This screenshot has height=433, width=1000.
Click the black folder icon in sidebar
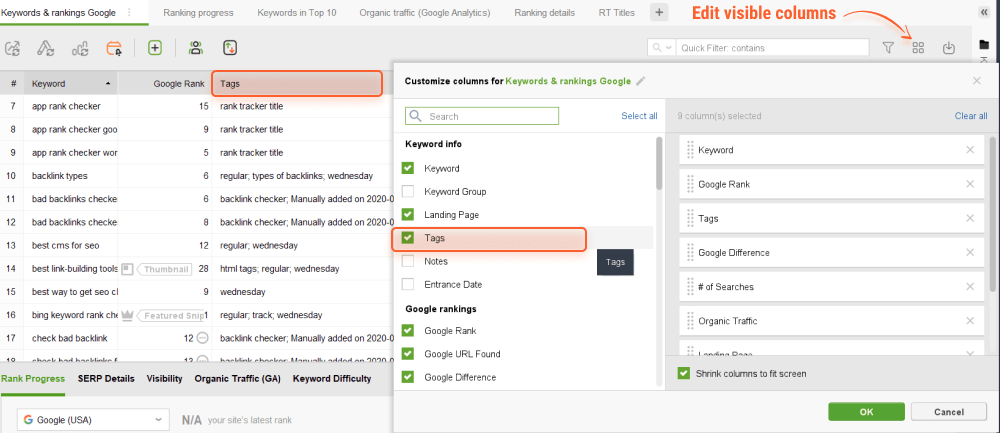coord(984,45)
